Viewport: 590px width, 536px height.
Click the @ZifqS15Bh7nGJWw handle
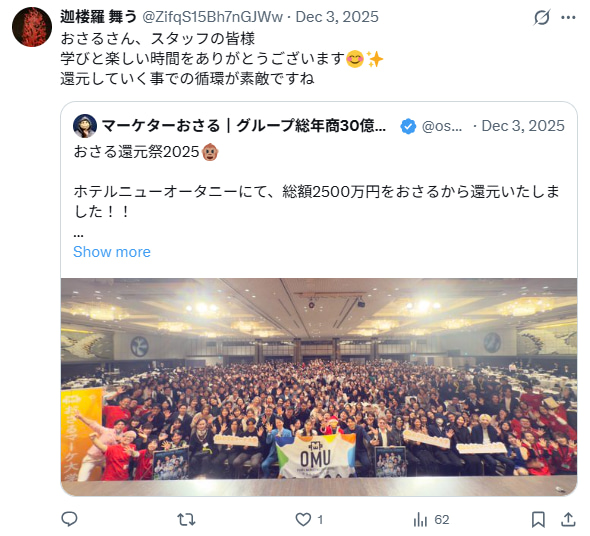coord(212,17)
